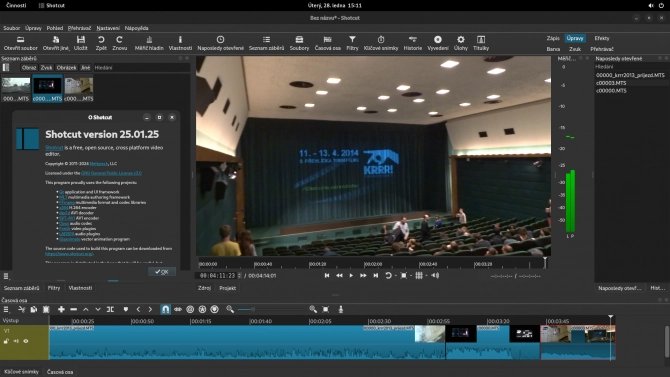Image resolution: width=670 pixels, height=377 pixels.
Task: Split clip at playhead in timeline
Action: point(110,309)
